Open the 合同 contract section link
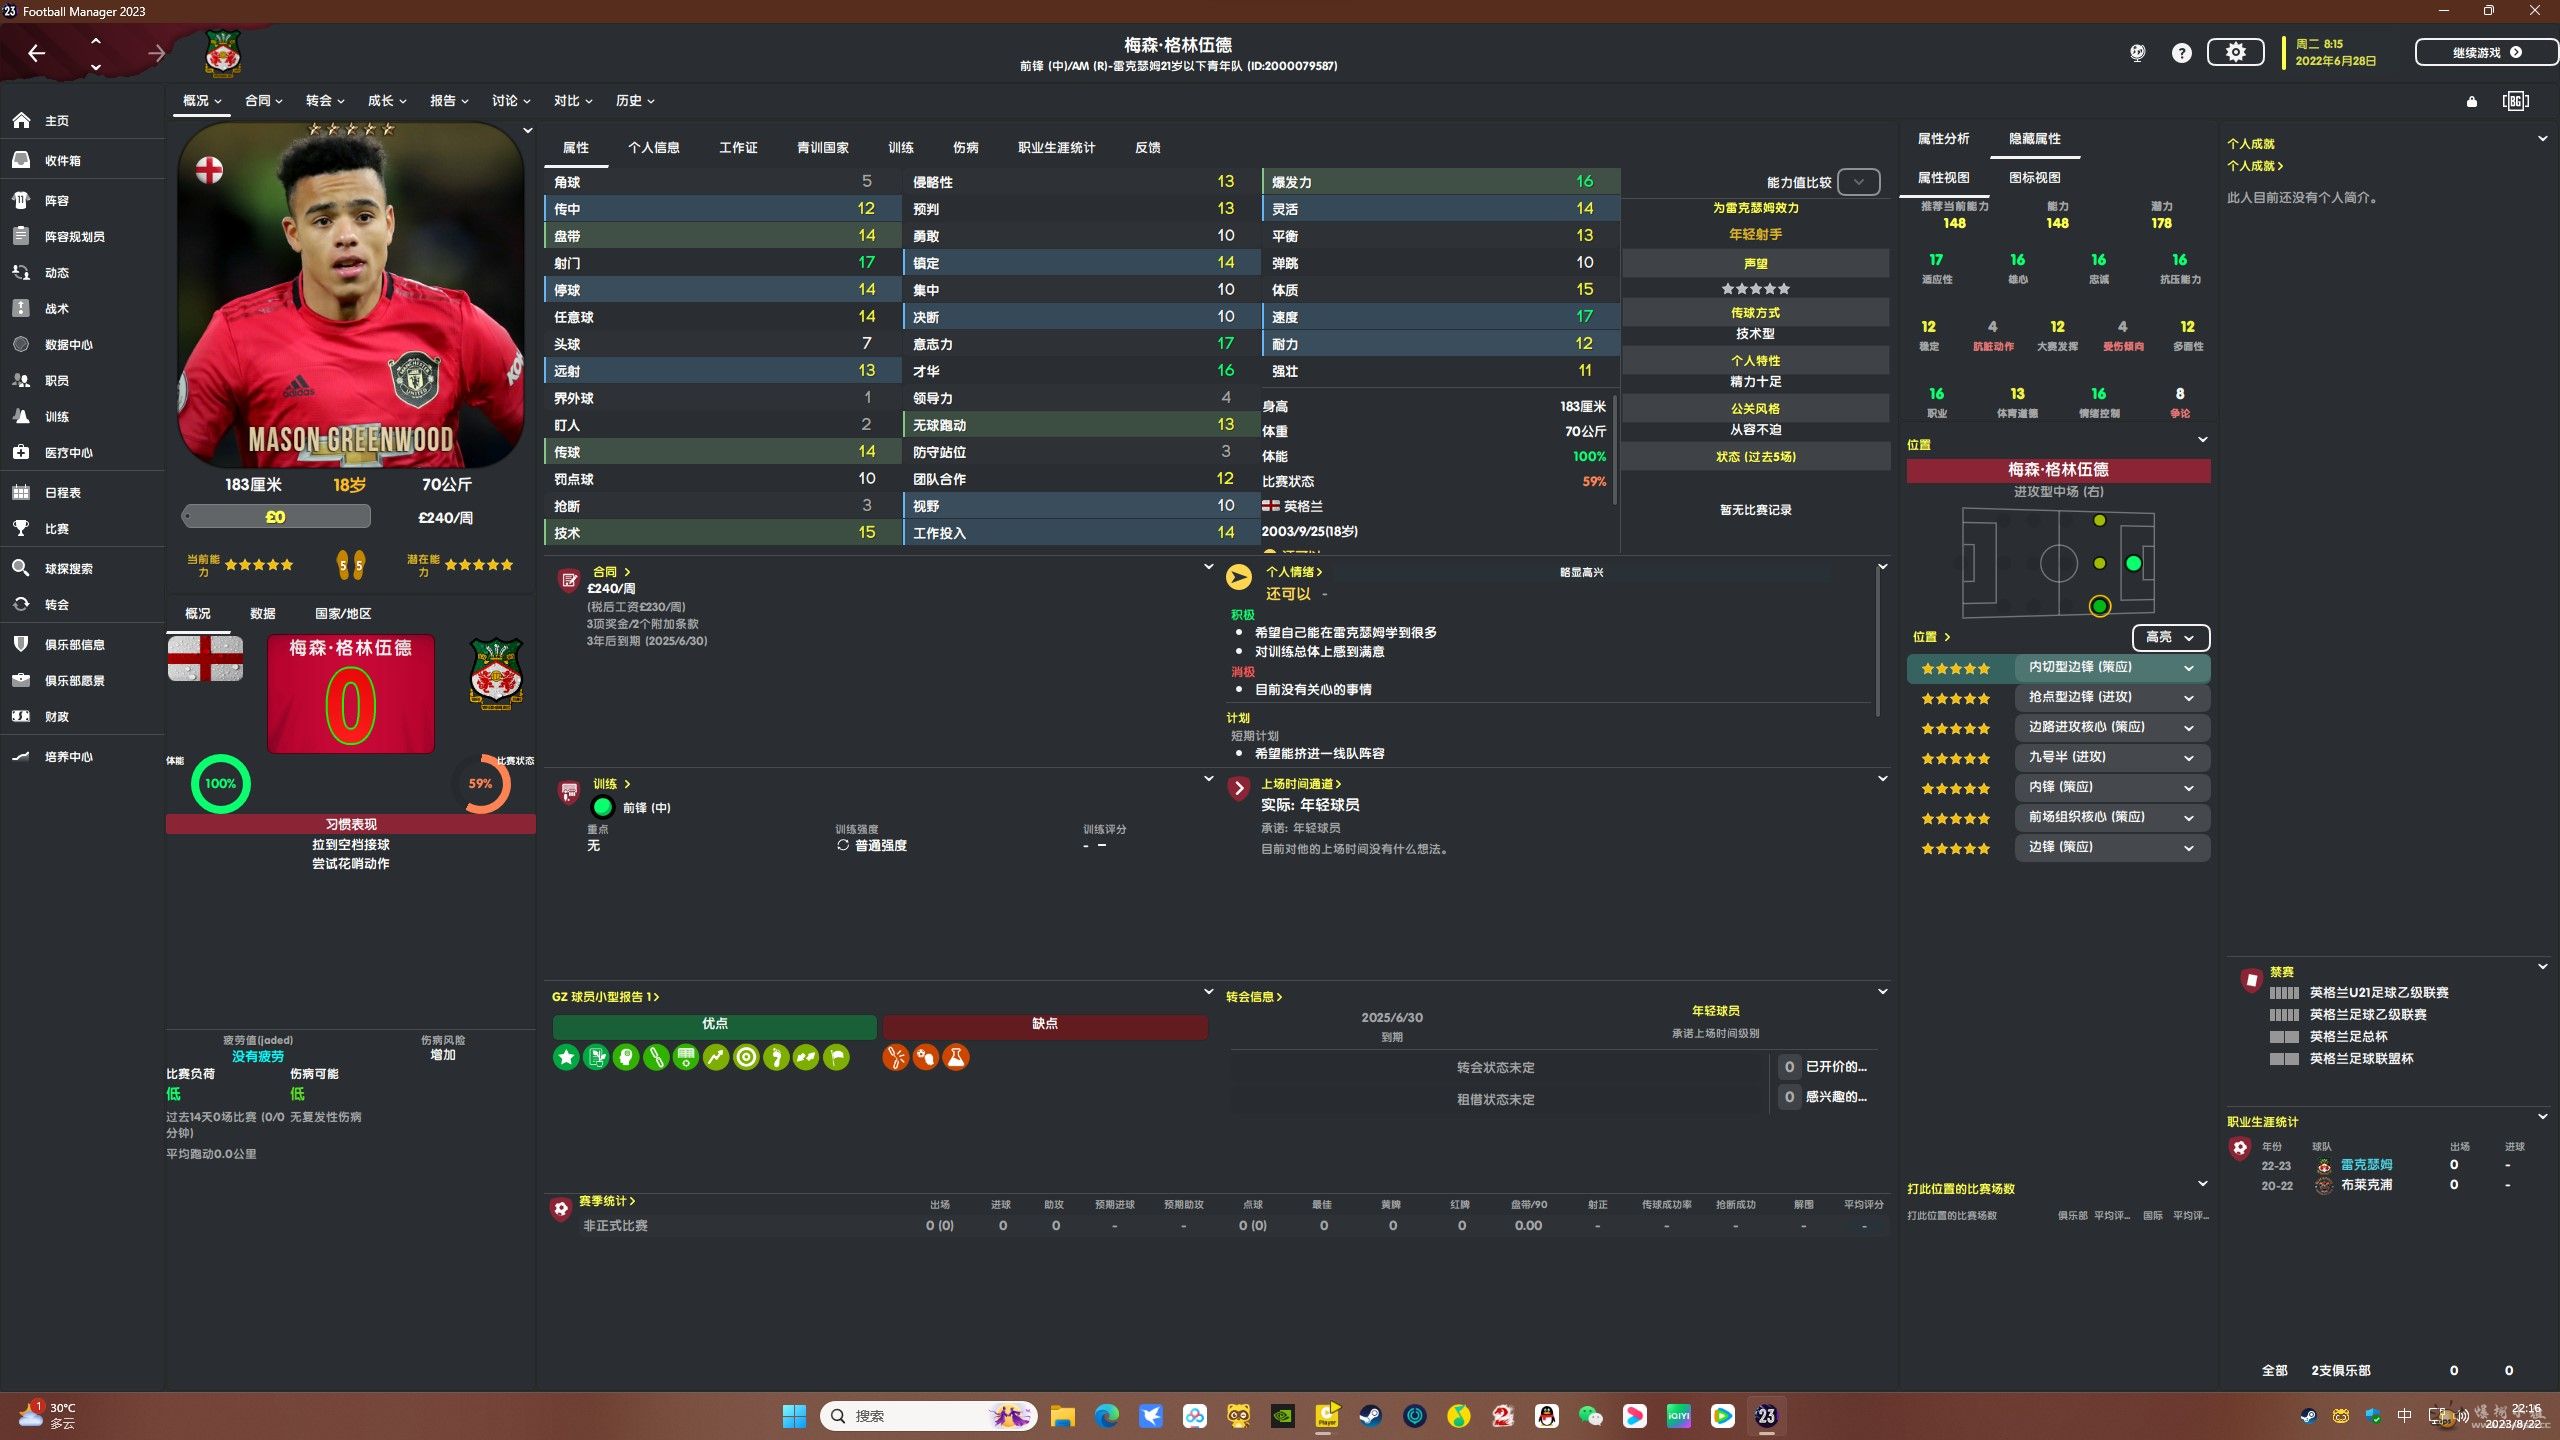Viewport: 2560px width, 1440px height. (x=611, y=571)
